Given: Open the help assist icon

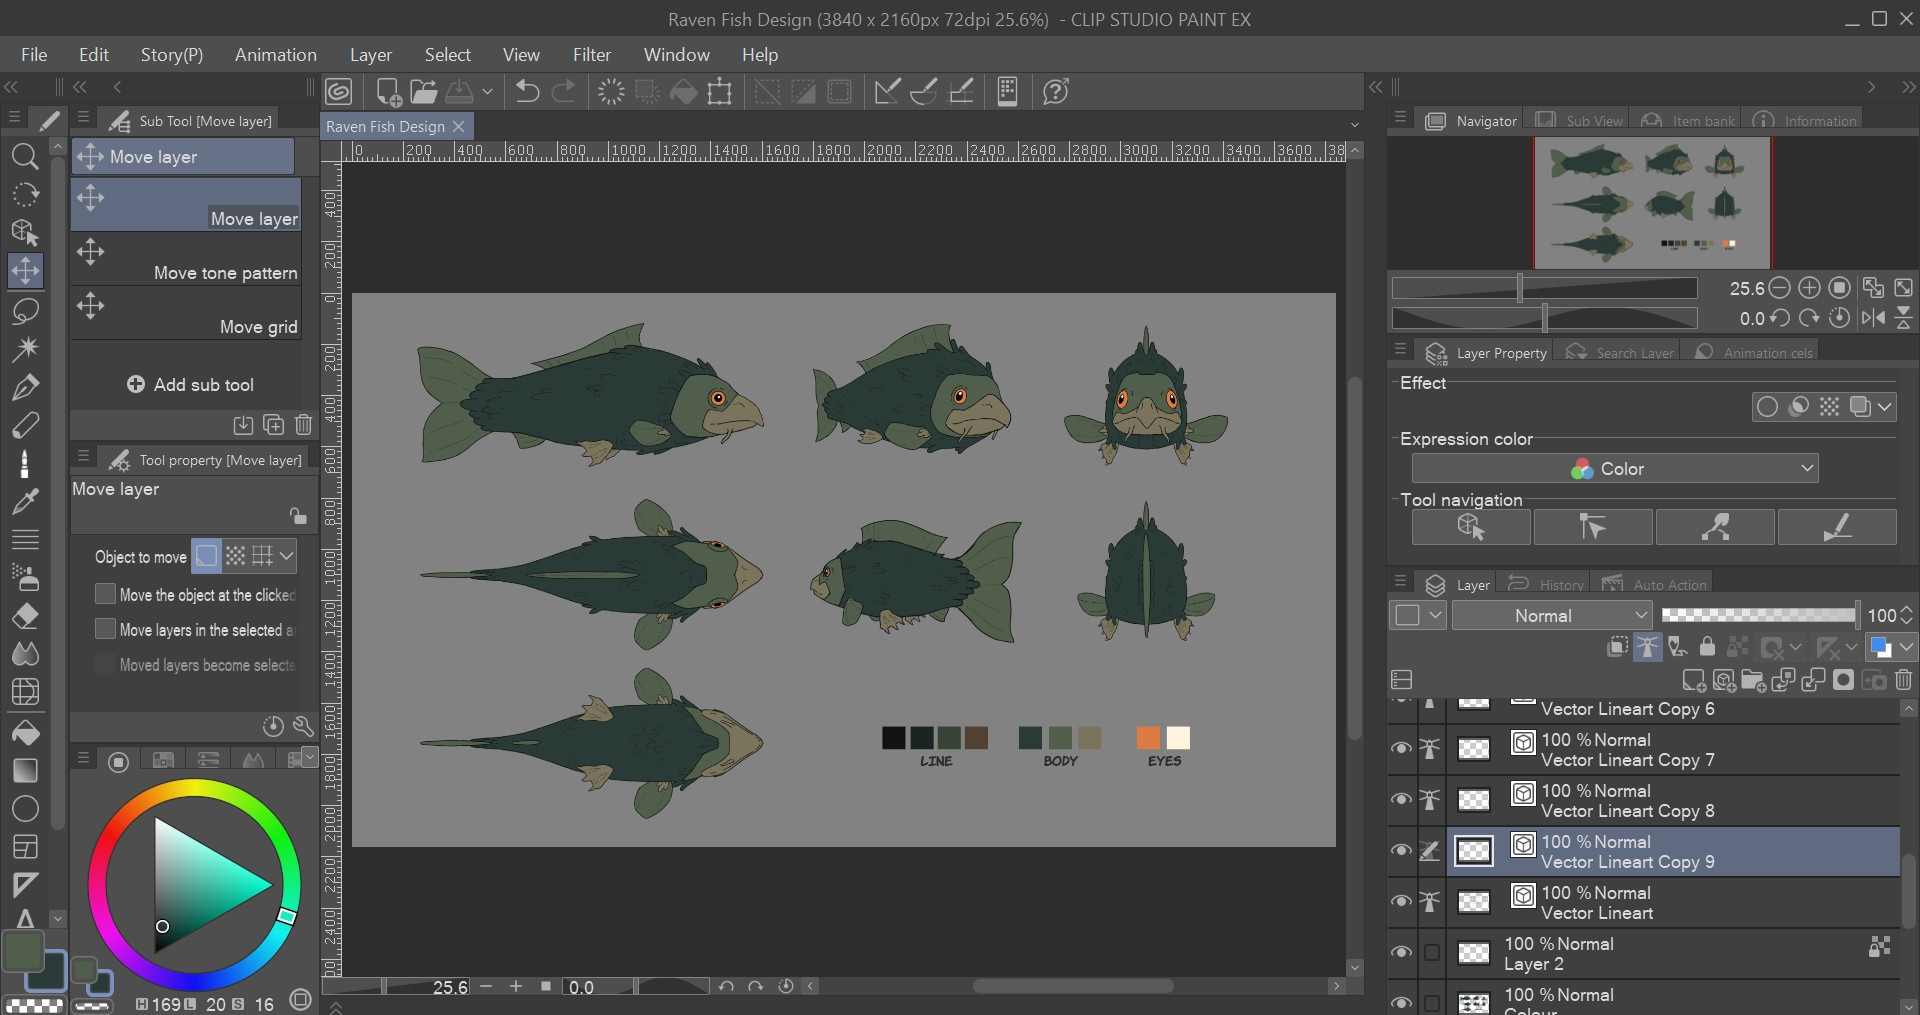Looking at the screenshot, I should pyautogui.click(x=1056, y=92).
